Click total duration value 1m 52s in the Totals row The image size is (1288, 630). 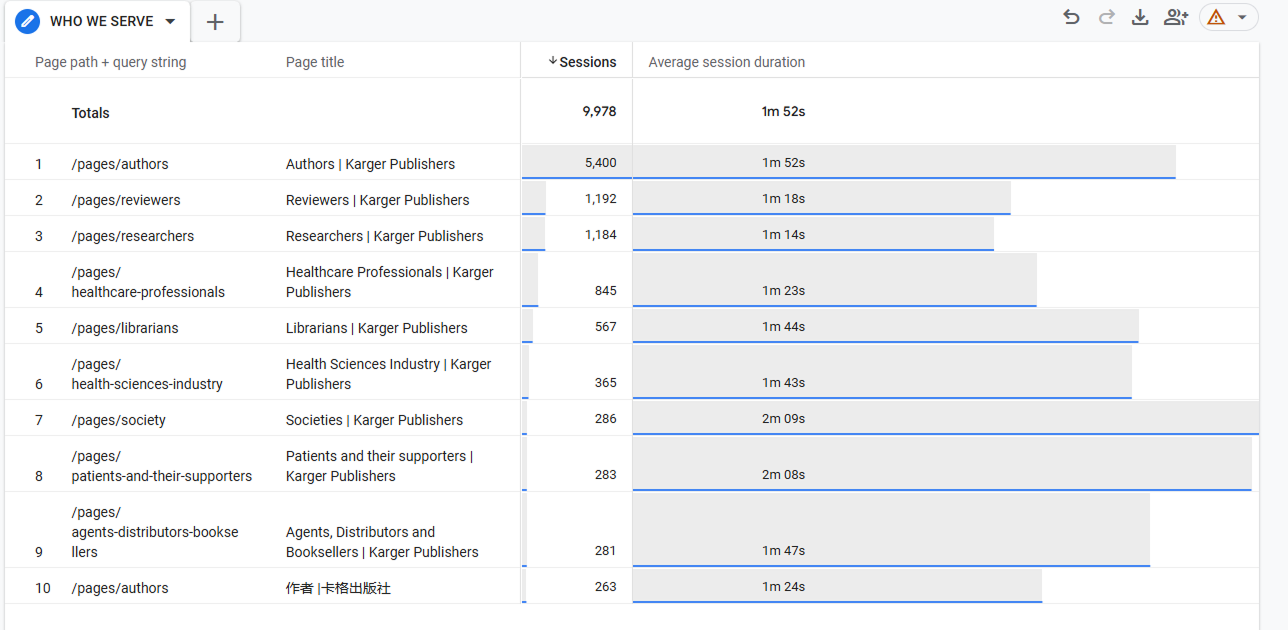(783, 111)
